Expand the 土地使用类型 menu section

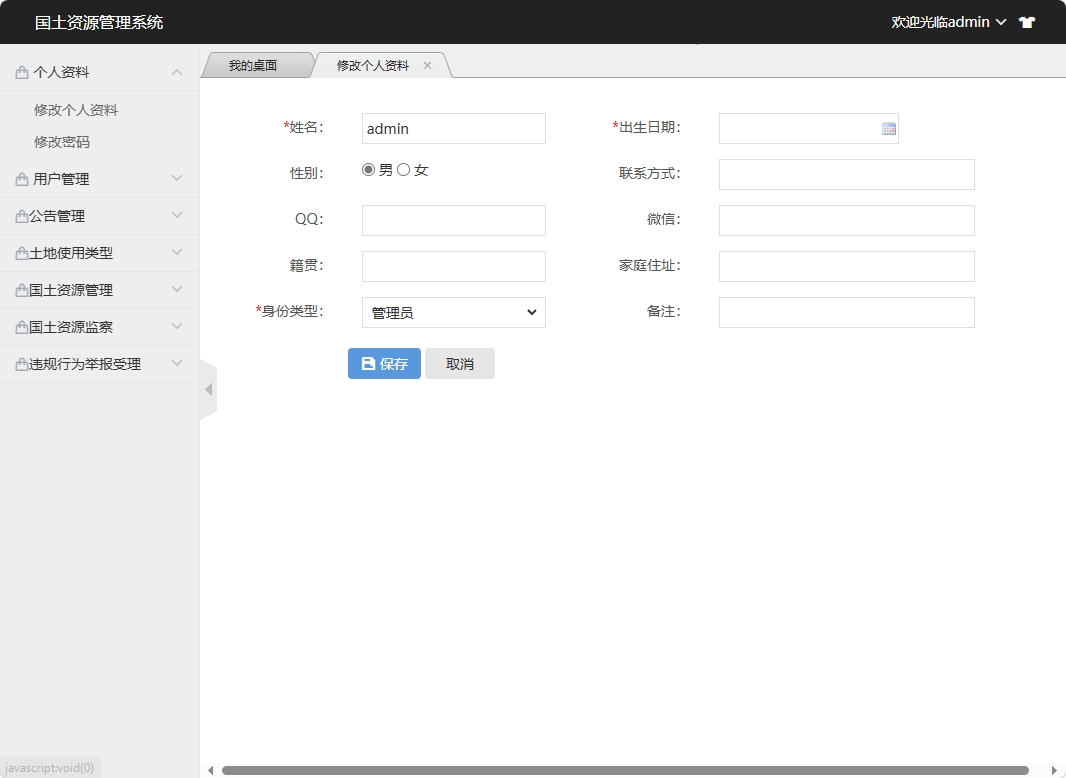pyautogui.click(x=99, y=253)
